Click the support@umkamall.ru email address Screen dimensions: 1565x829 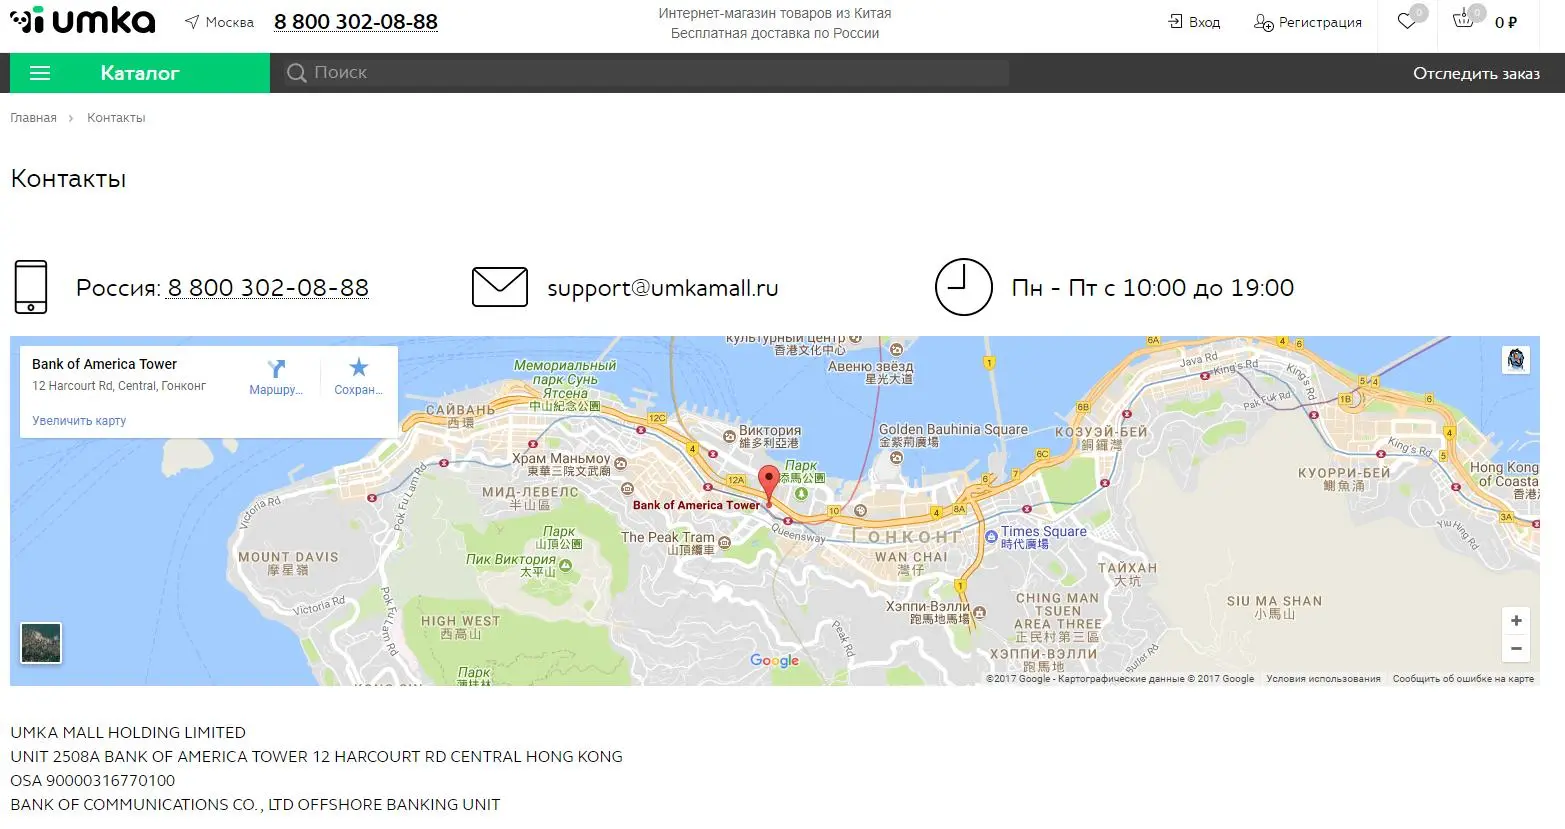click(x=663, y=288)
